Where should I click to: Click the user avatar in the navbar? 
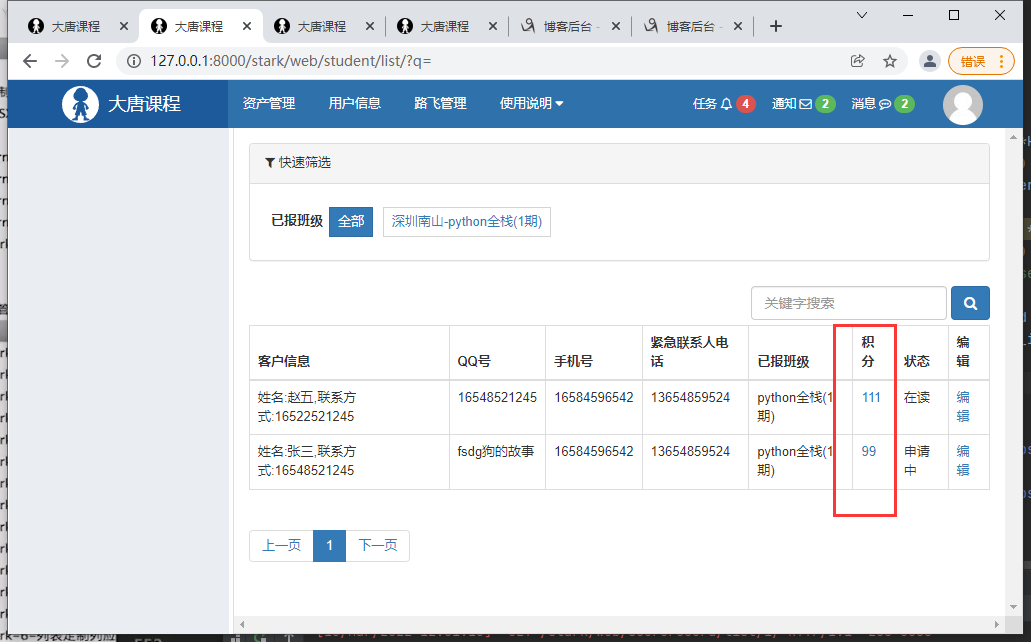[963, 105]
